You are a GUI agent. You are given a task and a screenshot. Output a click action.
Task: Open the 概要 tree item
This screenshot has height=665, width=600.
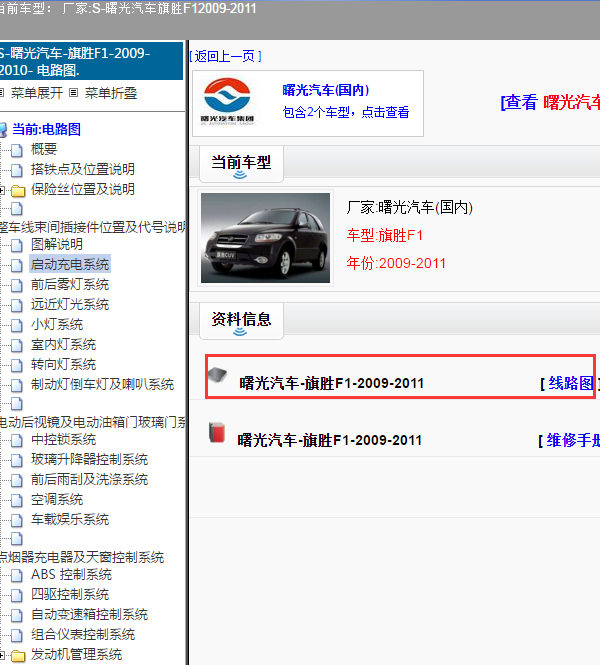[x=44, y=149]
